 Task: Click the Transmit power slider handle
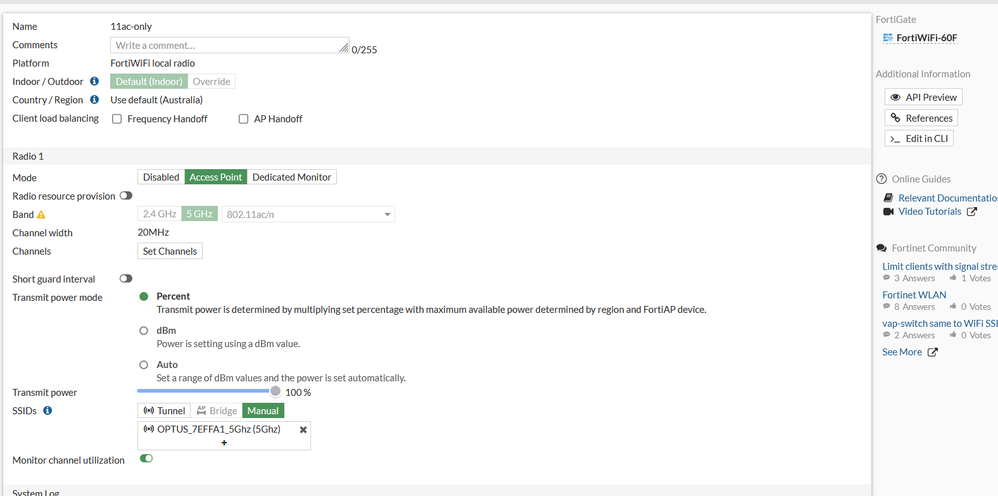pyautogui.click(x=275, y=392)
